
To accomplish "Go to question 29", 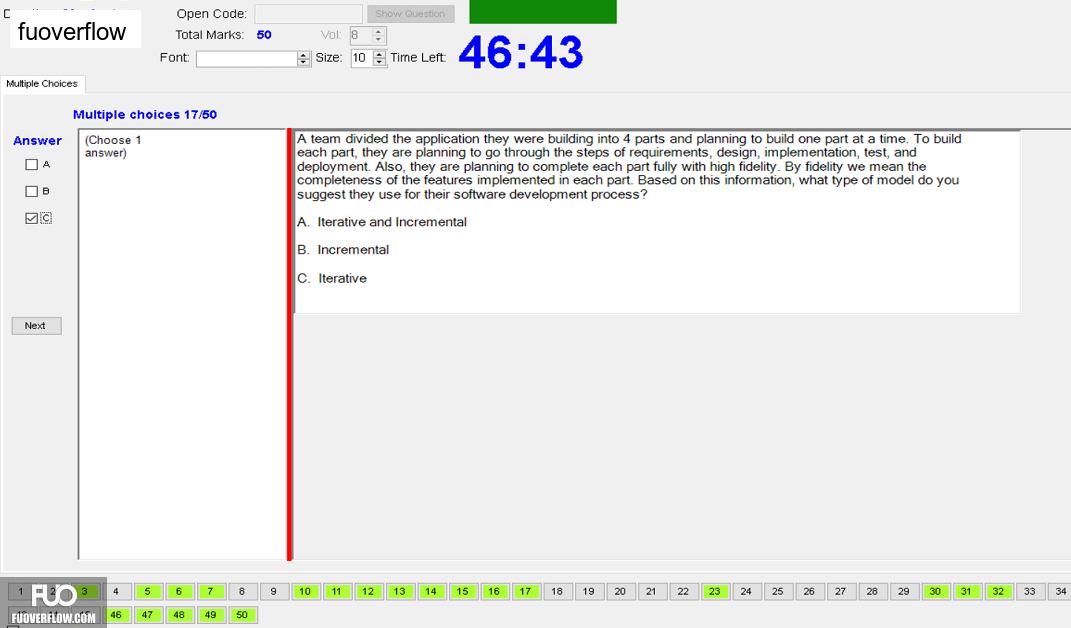I will pyautogui.click(x=904, y=591).
